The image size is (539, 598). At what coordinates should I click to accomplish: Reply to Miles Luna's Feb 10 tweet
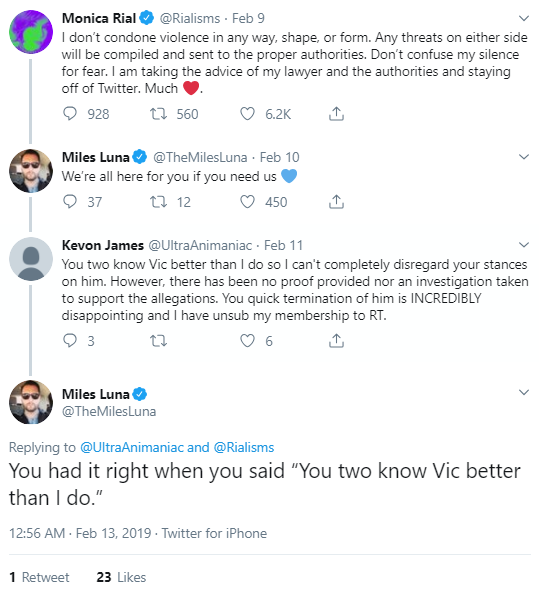(x=70, y=202)
